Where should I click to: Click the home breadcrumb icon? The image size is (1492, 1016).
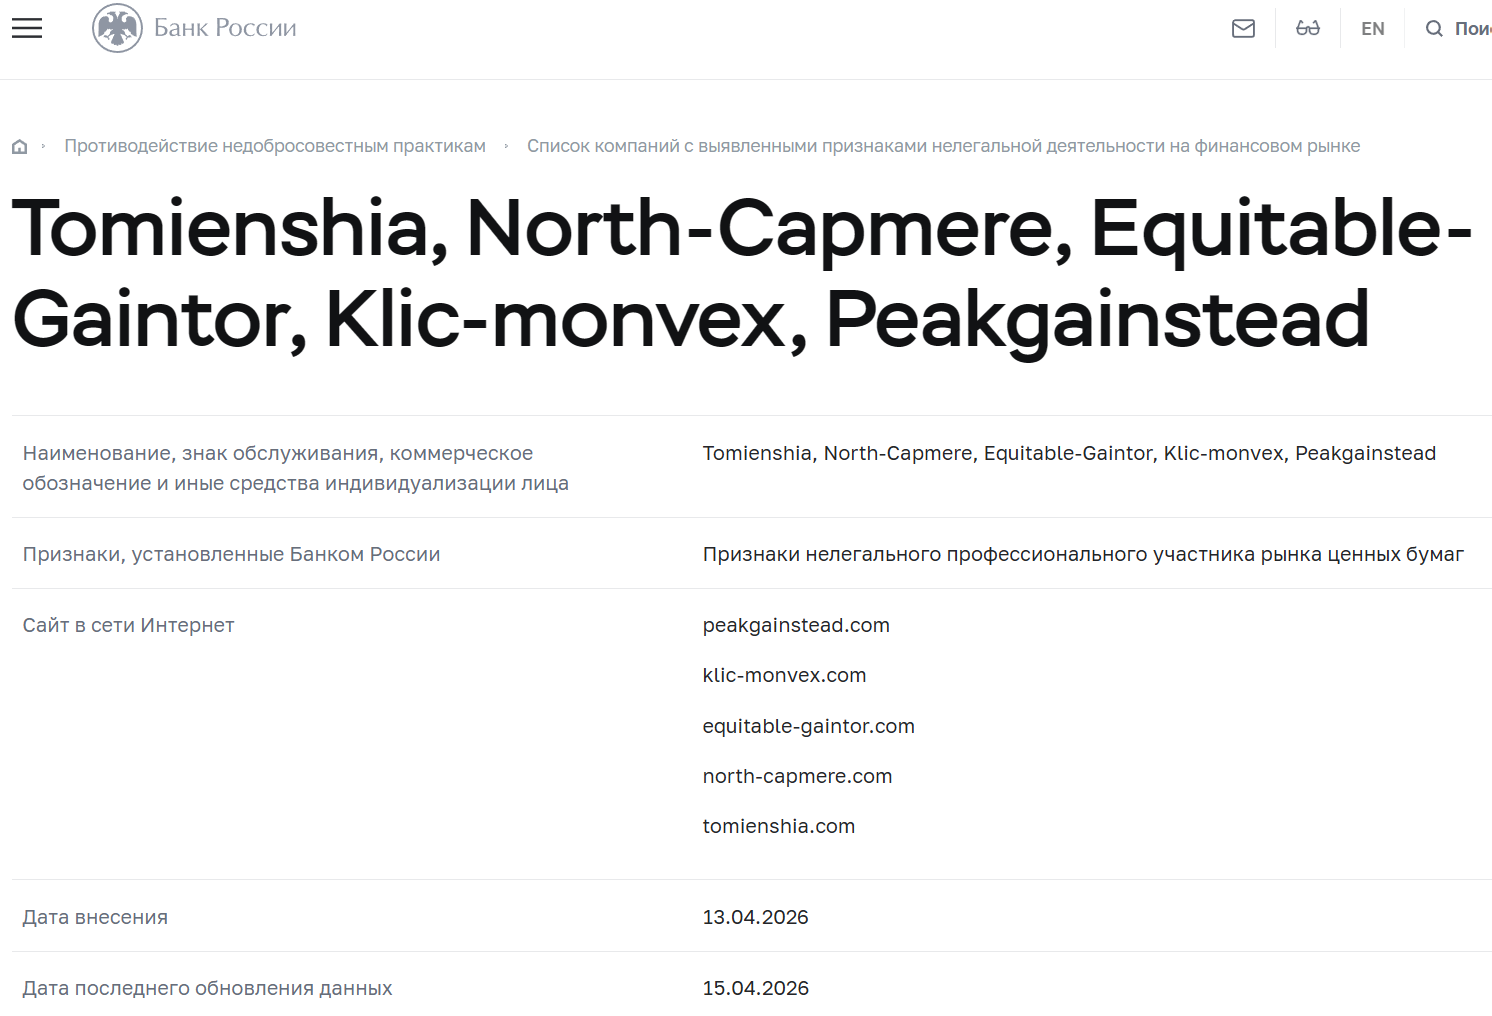coord(19,145)
